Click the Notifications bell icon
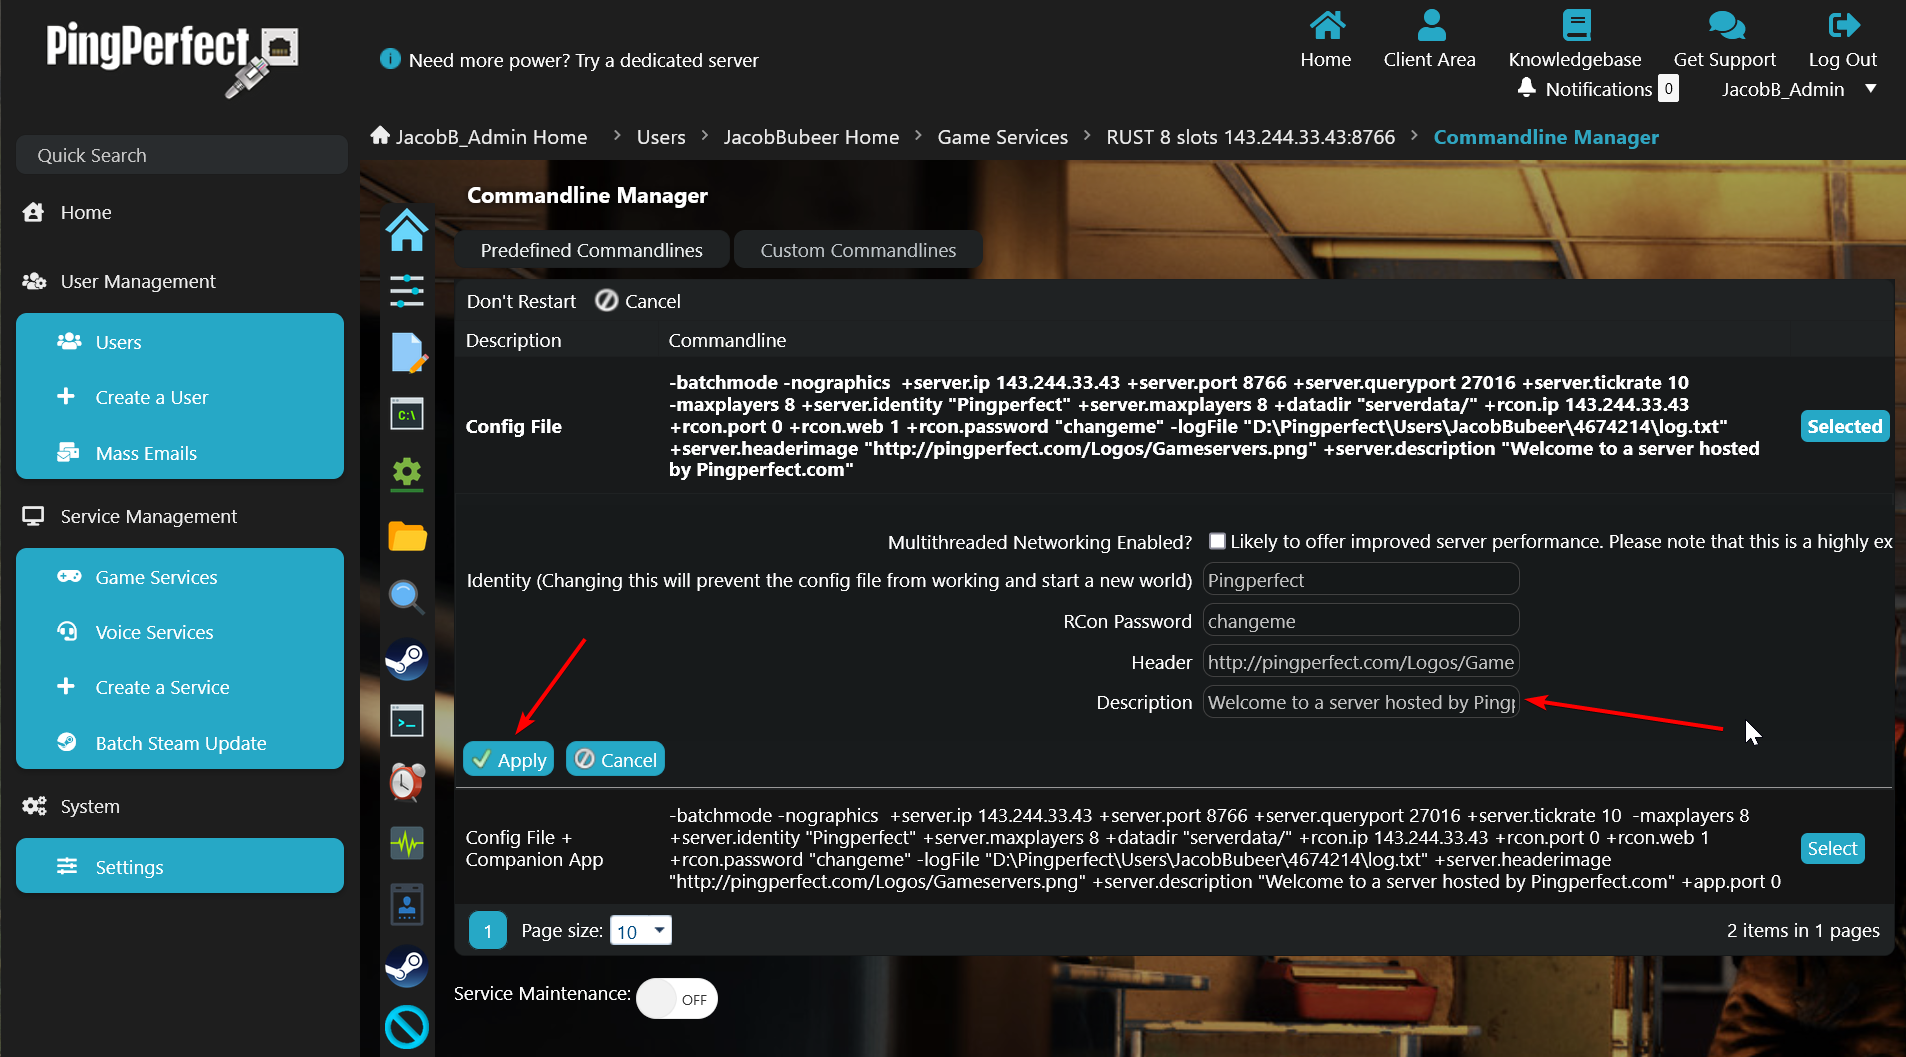 [x=1526, y=88]
